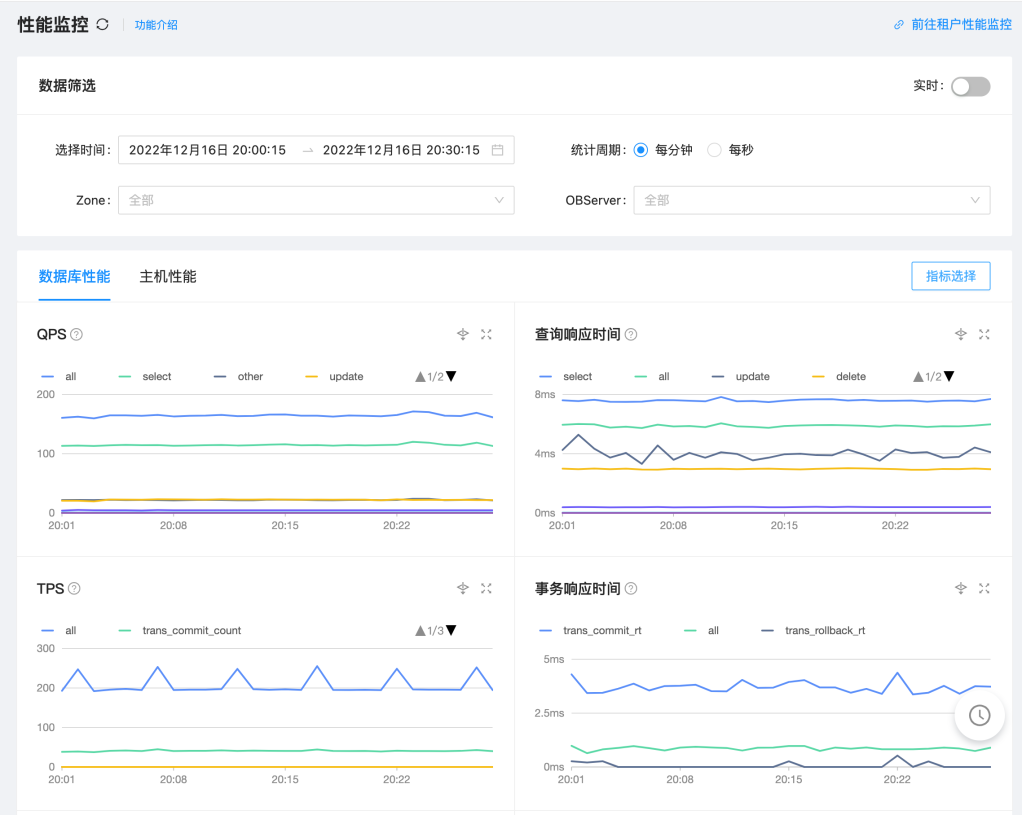The height and width of the screenshot is (815, 1022).
Task: Click the arrow between start and end times
Action: 308,151
